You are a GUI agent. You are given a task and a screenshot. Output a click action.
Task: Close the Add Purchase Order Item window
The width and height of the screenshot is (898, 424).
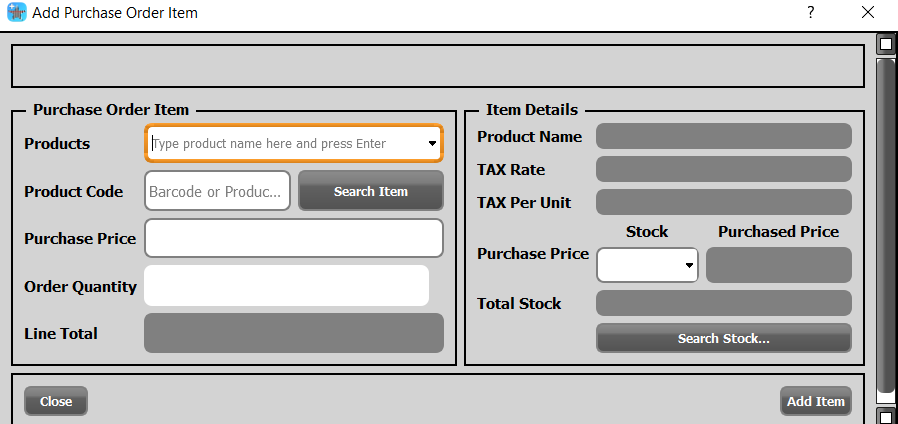pyautogui.click(x=868, y=13)
